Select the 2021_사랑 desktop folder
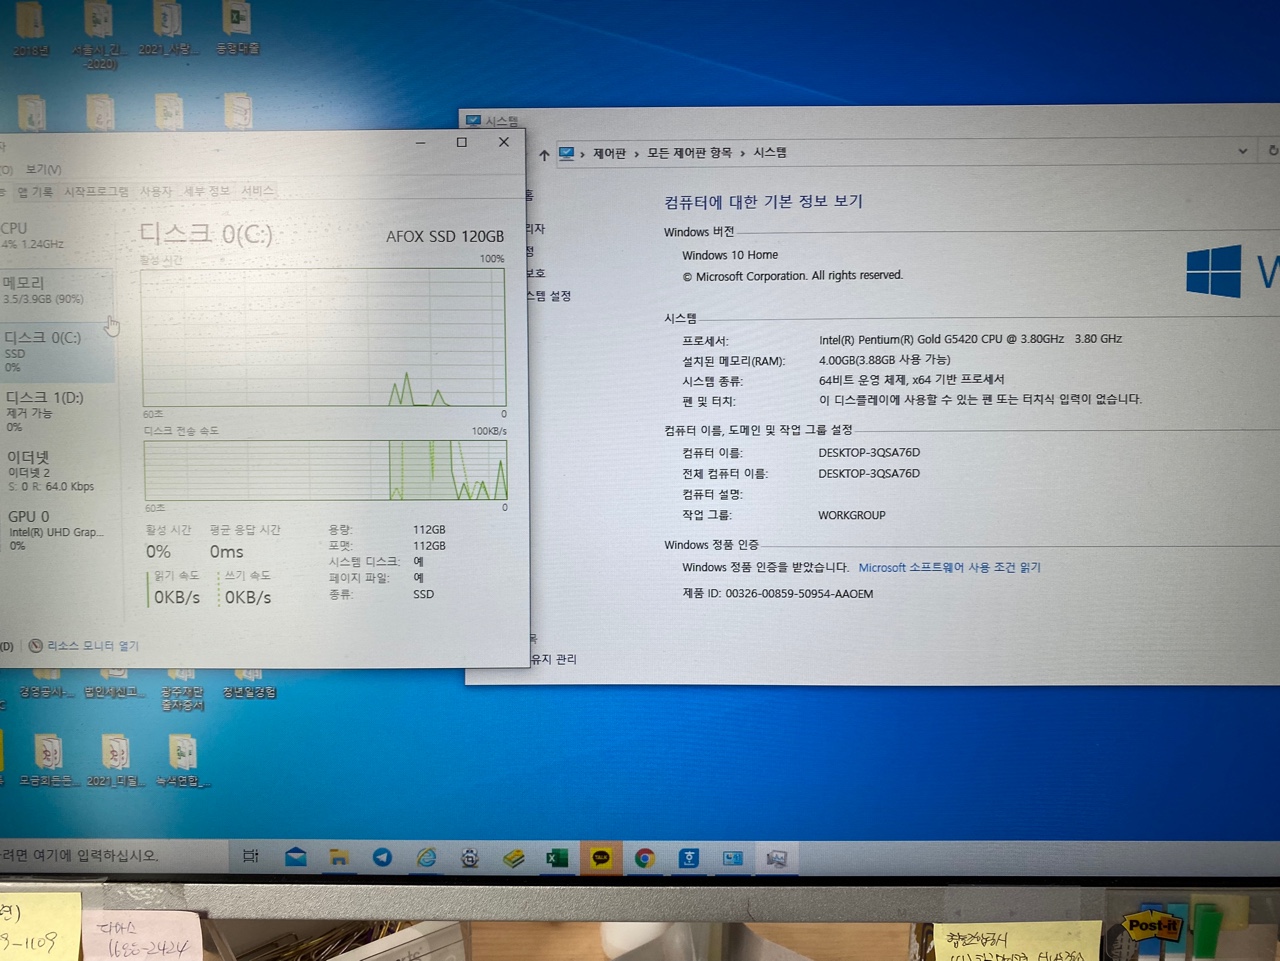 pyautogui.click(x=168, y=28)
